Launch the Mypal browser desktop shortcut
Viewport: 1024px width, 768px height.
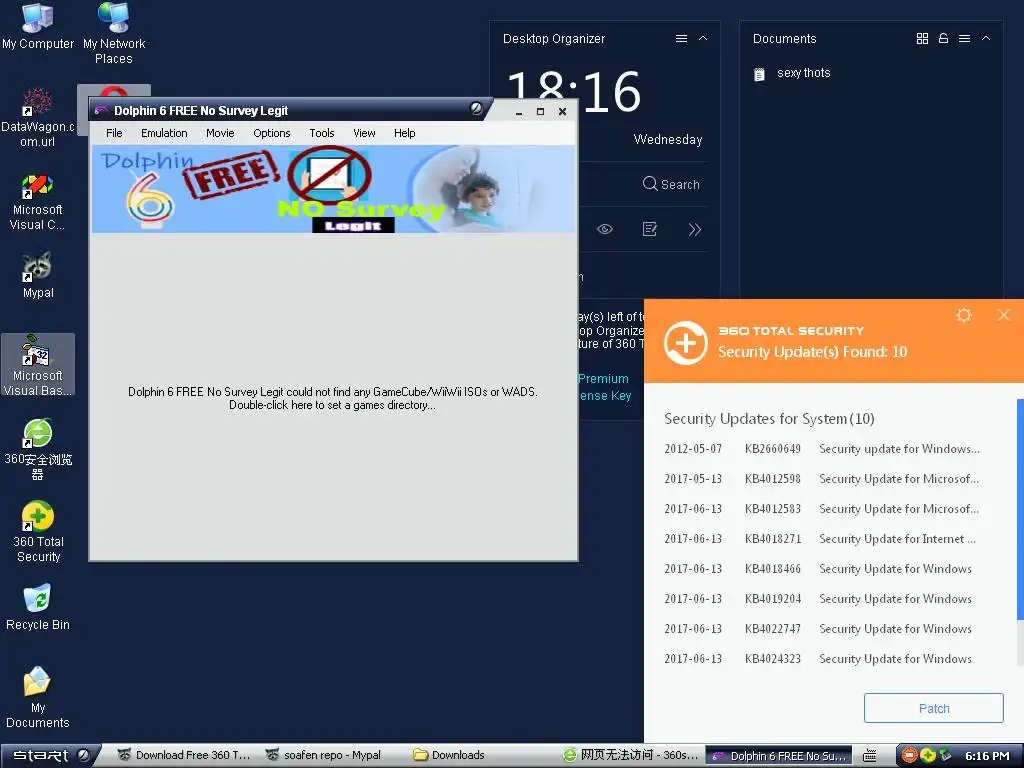(x=37, y=276)
